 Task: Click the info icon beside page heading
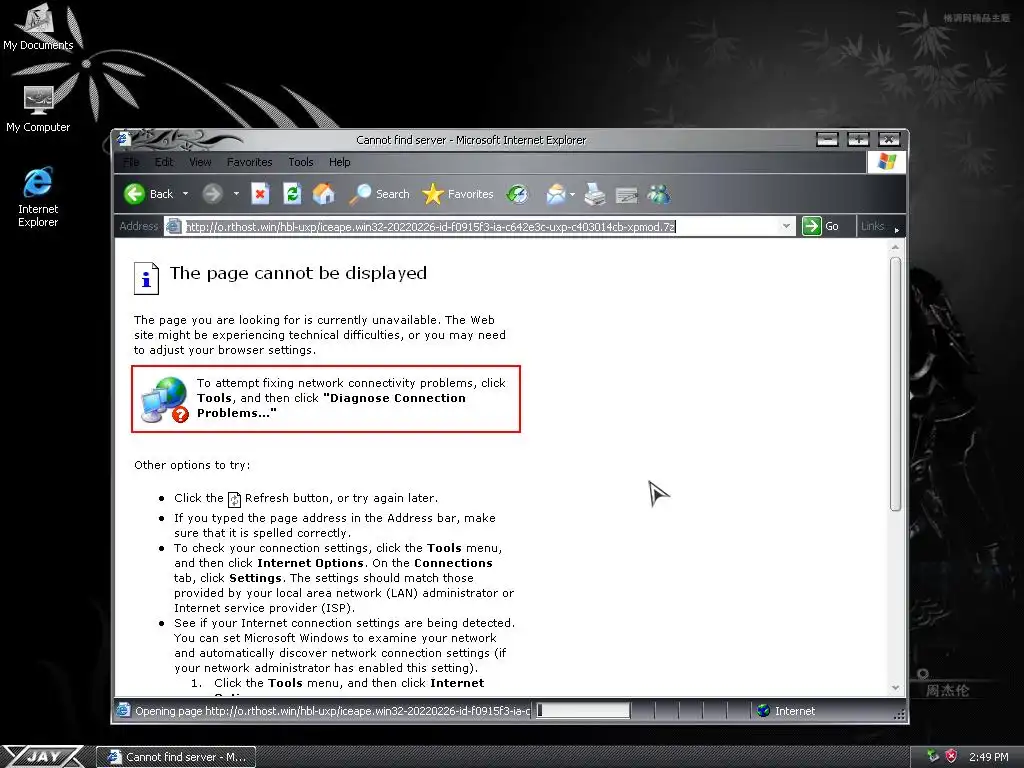coord(146,278)
